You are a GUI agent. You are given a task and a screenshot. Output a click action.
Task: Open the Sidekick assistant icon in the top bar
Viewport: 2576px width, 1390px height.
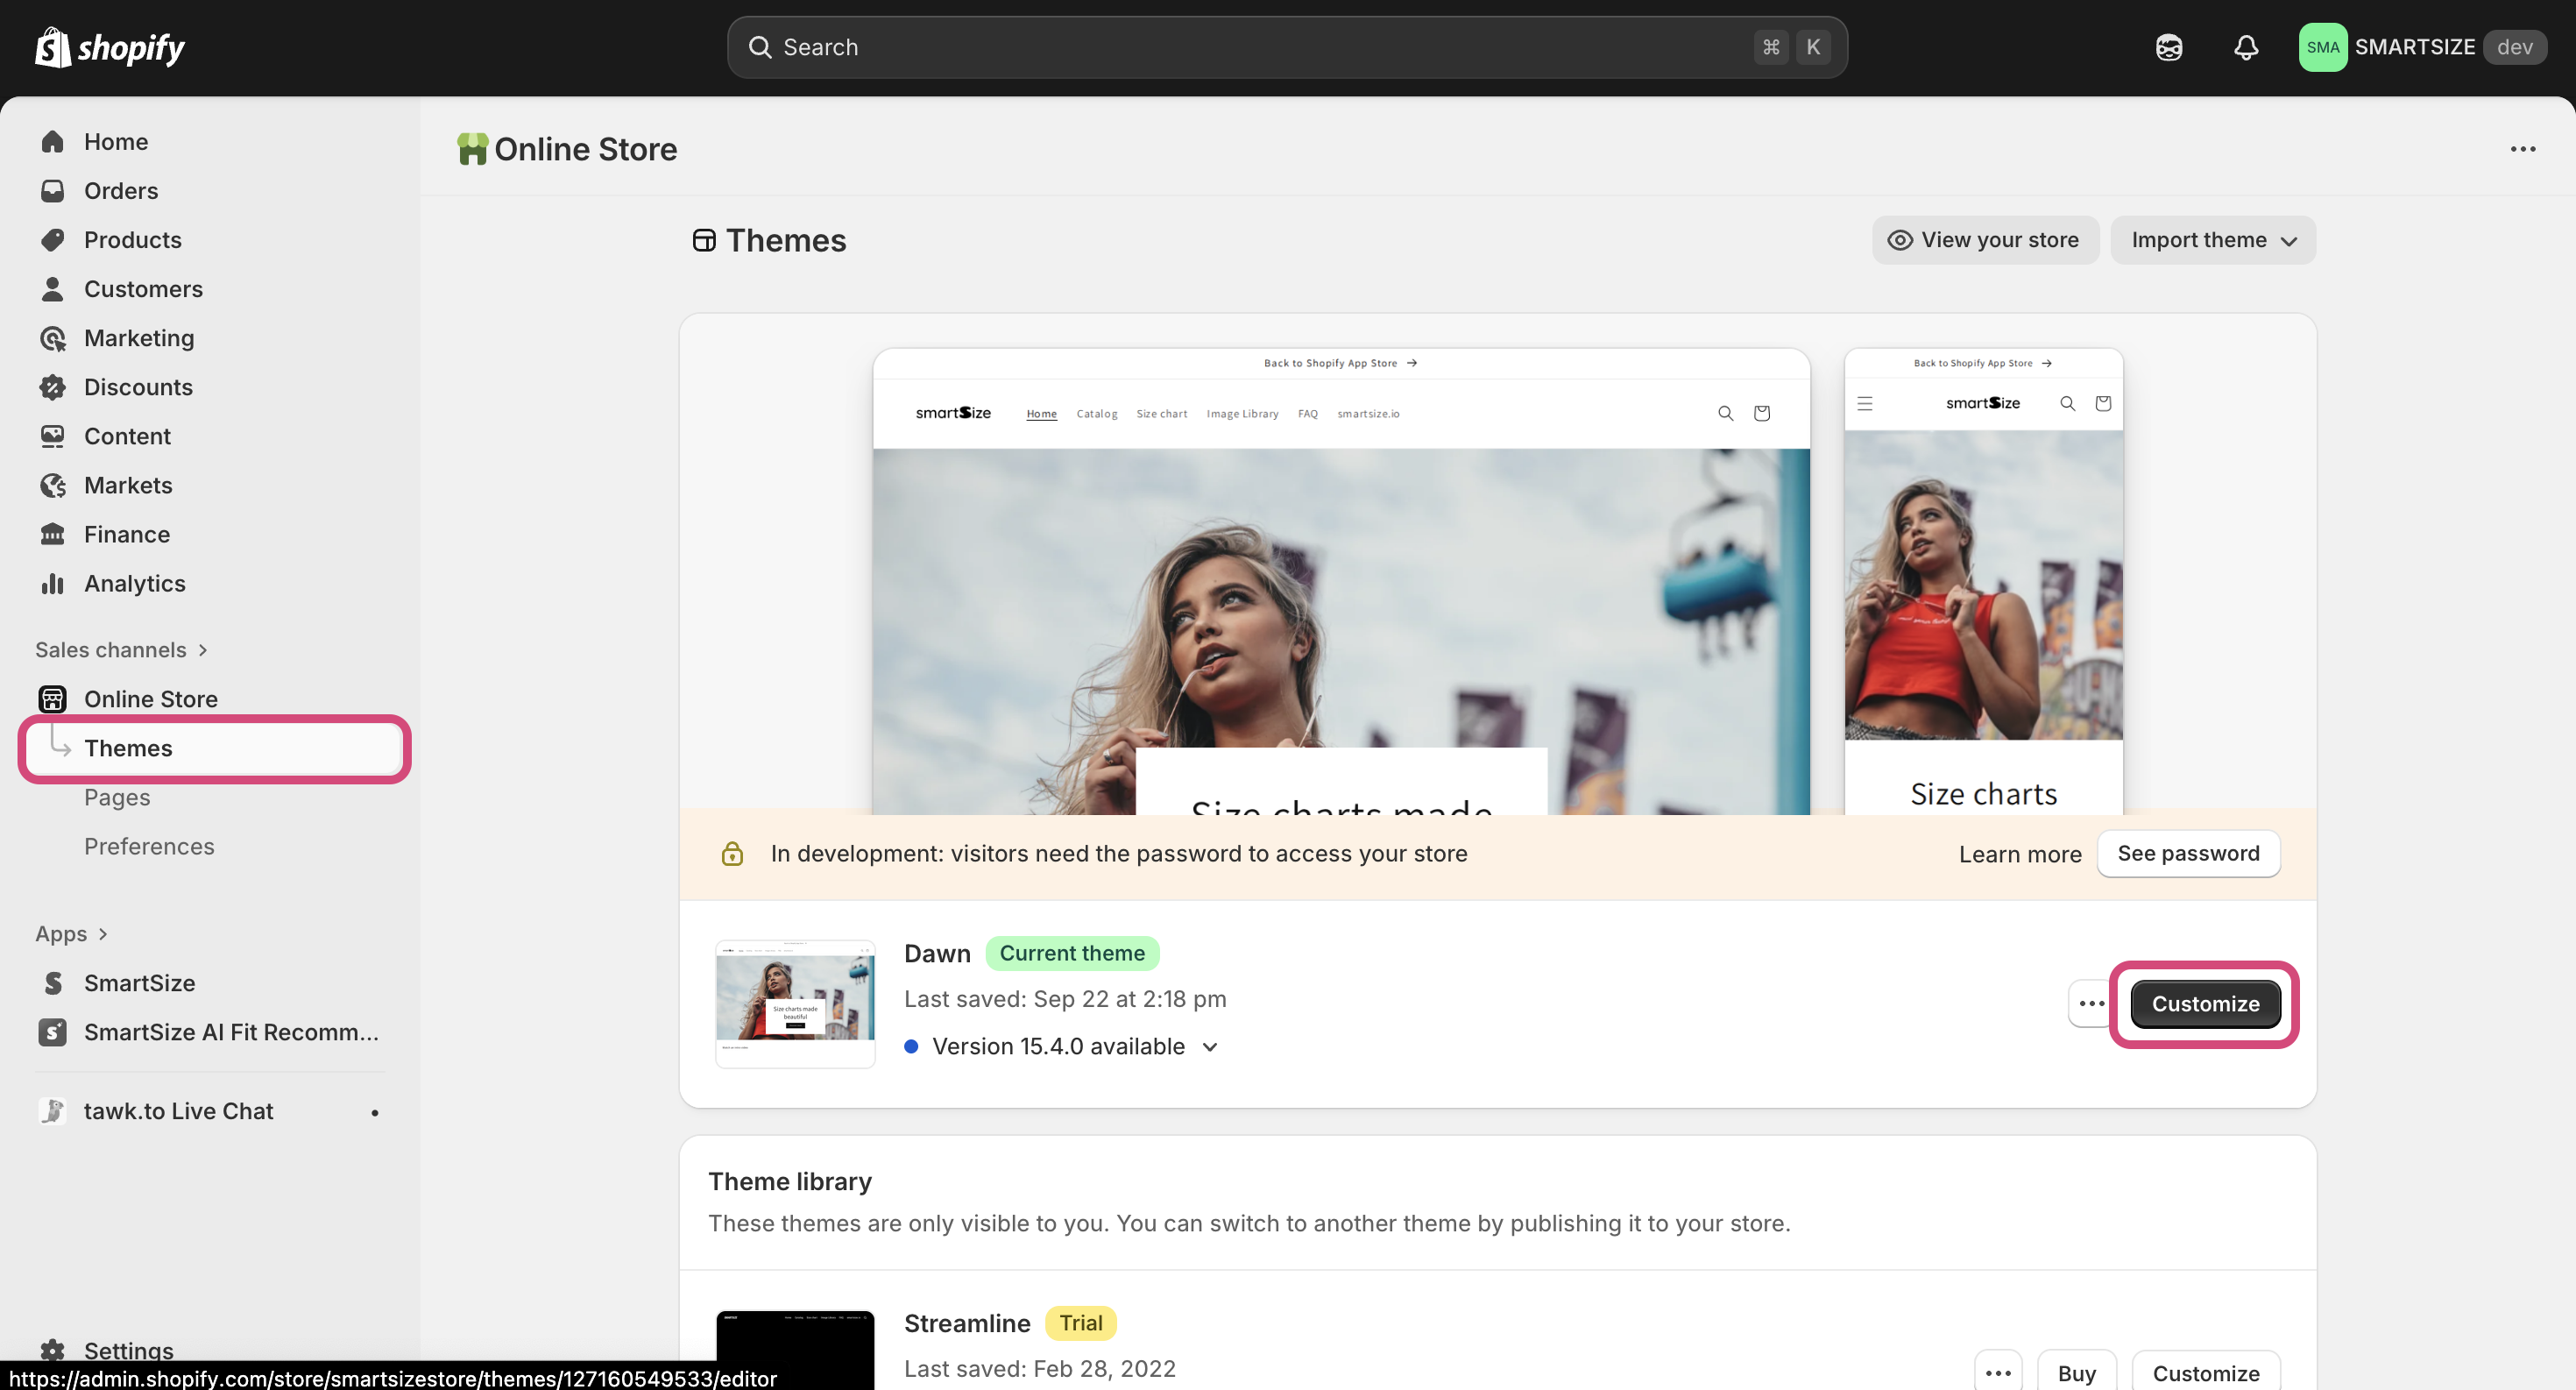tap(2168, 47)
